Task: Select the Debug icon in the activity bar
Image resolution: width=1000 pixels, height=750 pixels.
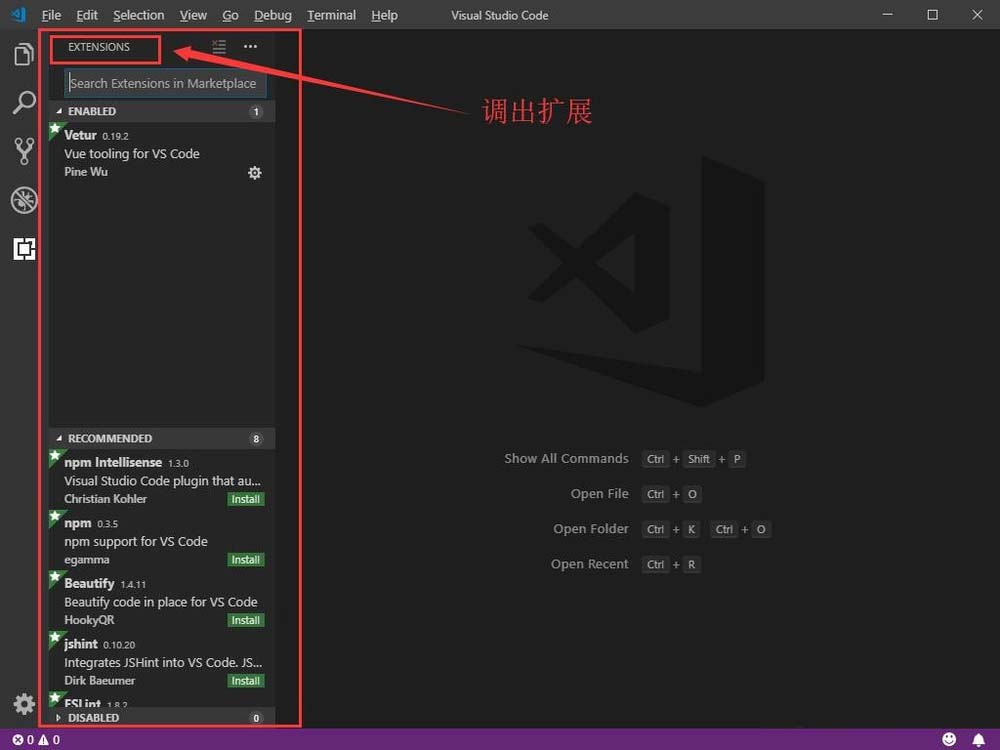Action: [x=23, y=200]
